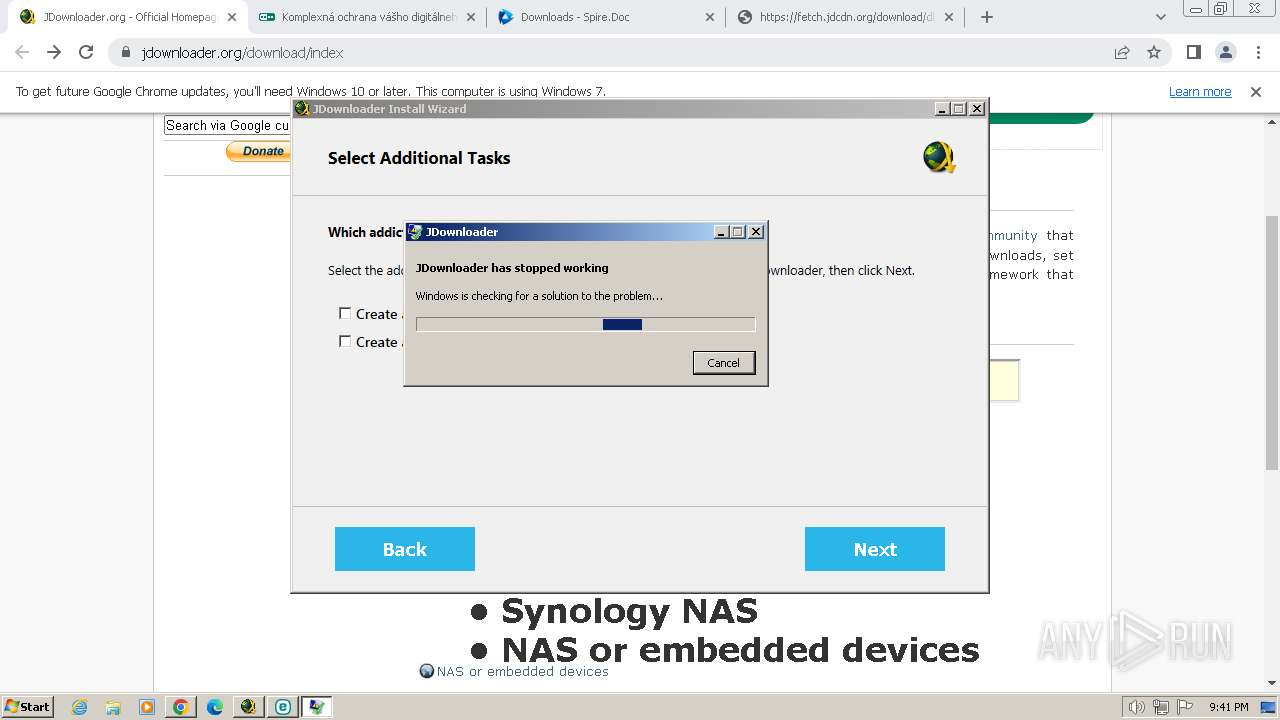1280x720 pixels.
Task: Click the Search via Google custom field
Action: [x=228, y=125]
